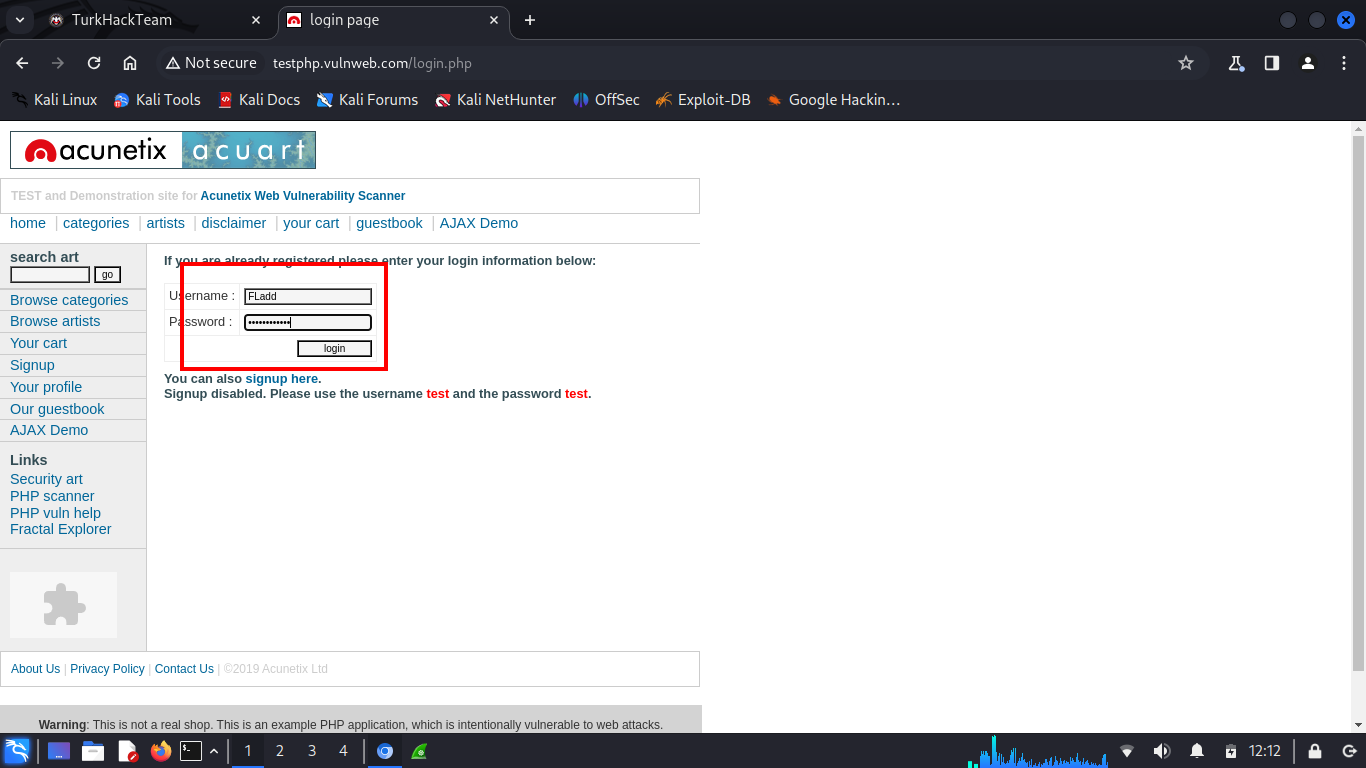This screenshot has width=1366, height=768.
Task: Open the browser profile icon
Action: [1308, 63]
